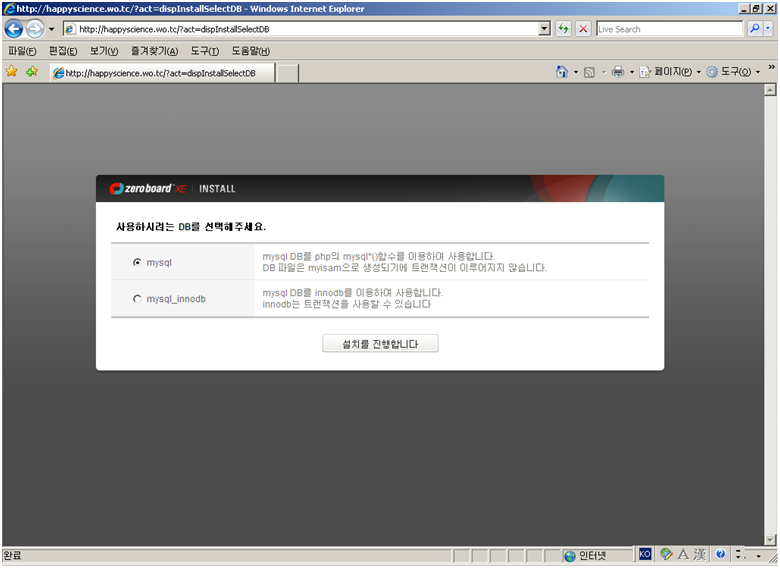Open the 즐겨찾기(A) menu
This screenshot has width=780, height=568.
[154, 51]
